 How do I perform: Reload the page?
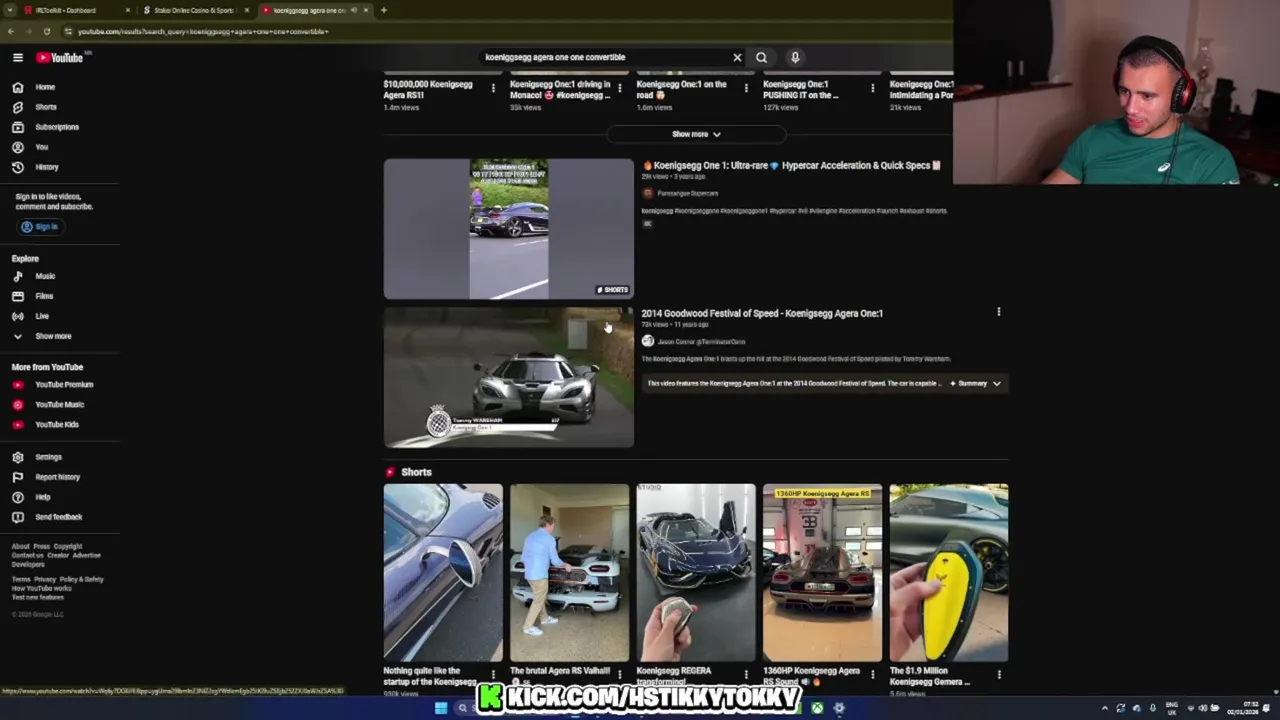[46, 31]
